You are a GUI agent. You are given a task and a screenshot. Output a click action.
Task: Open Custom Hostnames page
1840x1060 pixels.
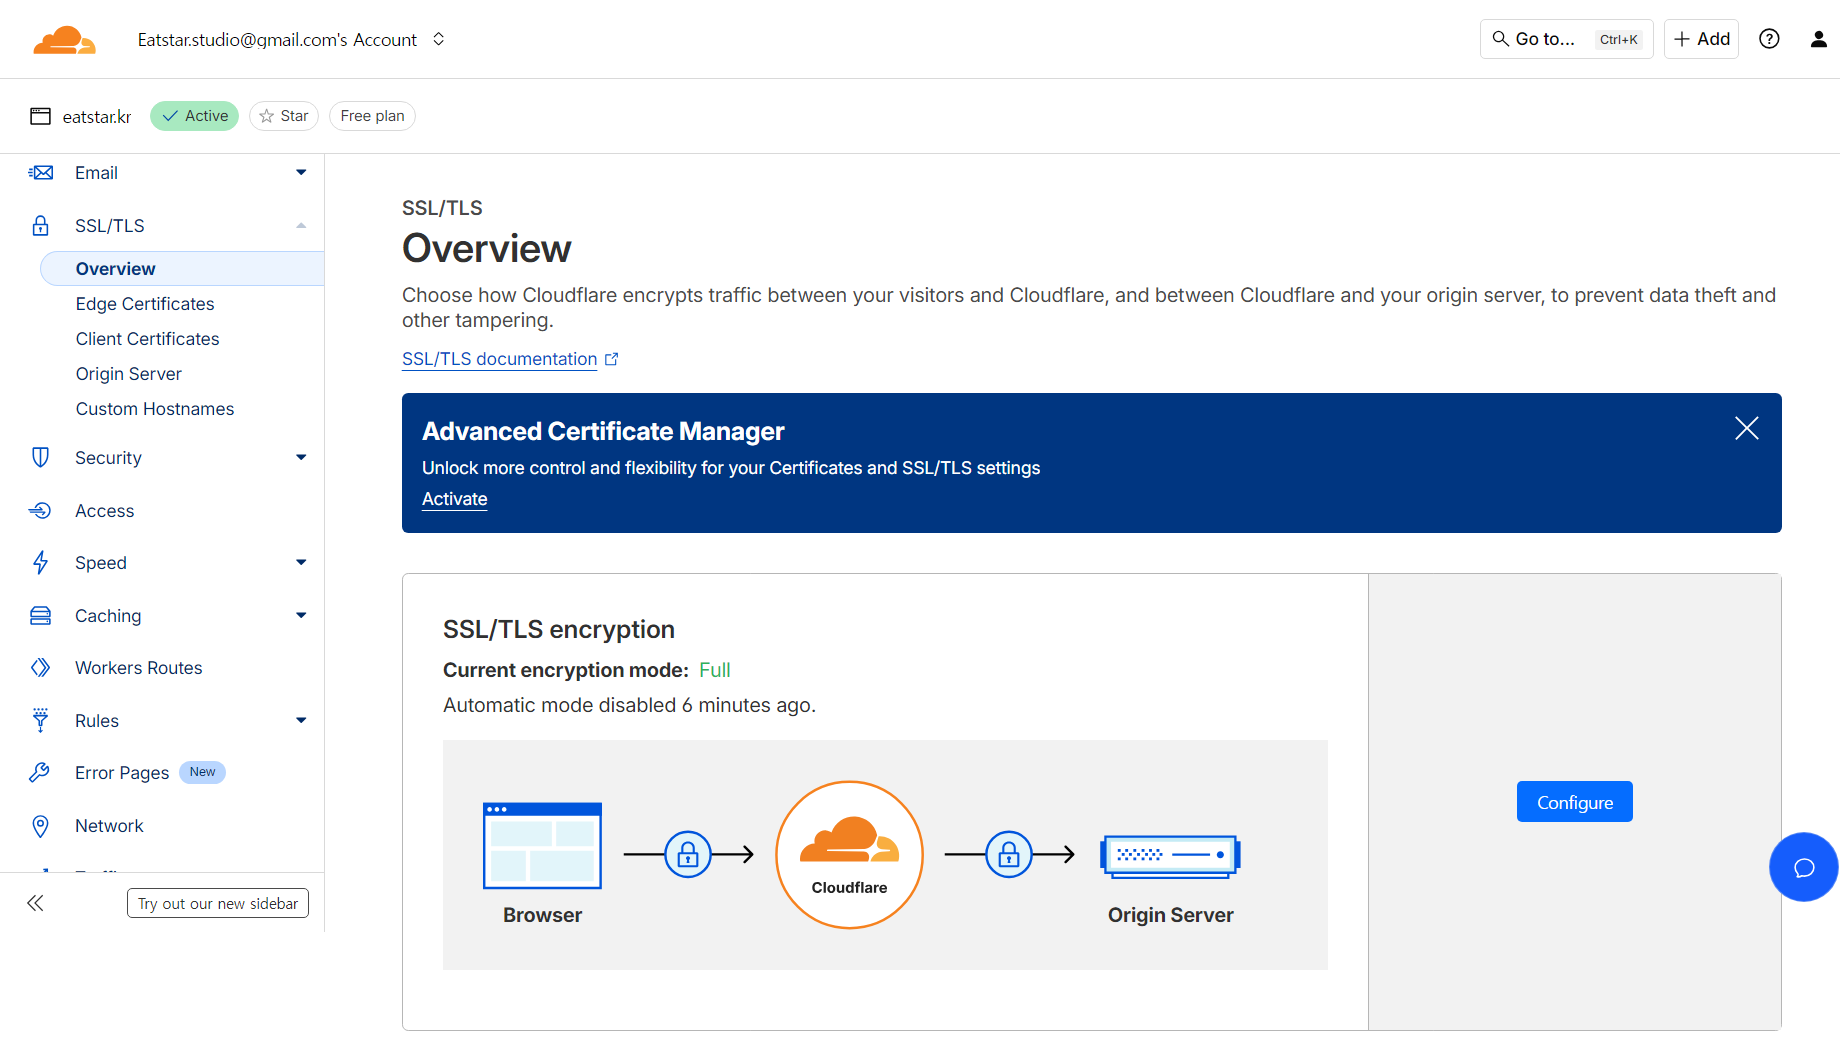pyautogui.click(x=155, y=409)
